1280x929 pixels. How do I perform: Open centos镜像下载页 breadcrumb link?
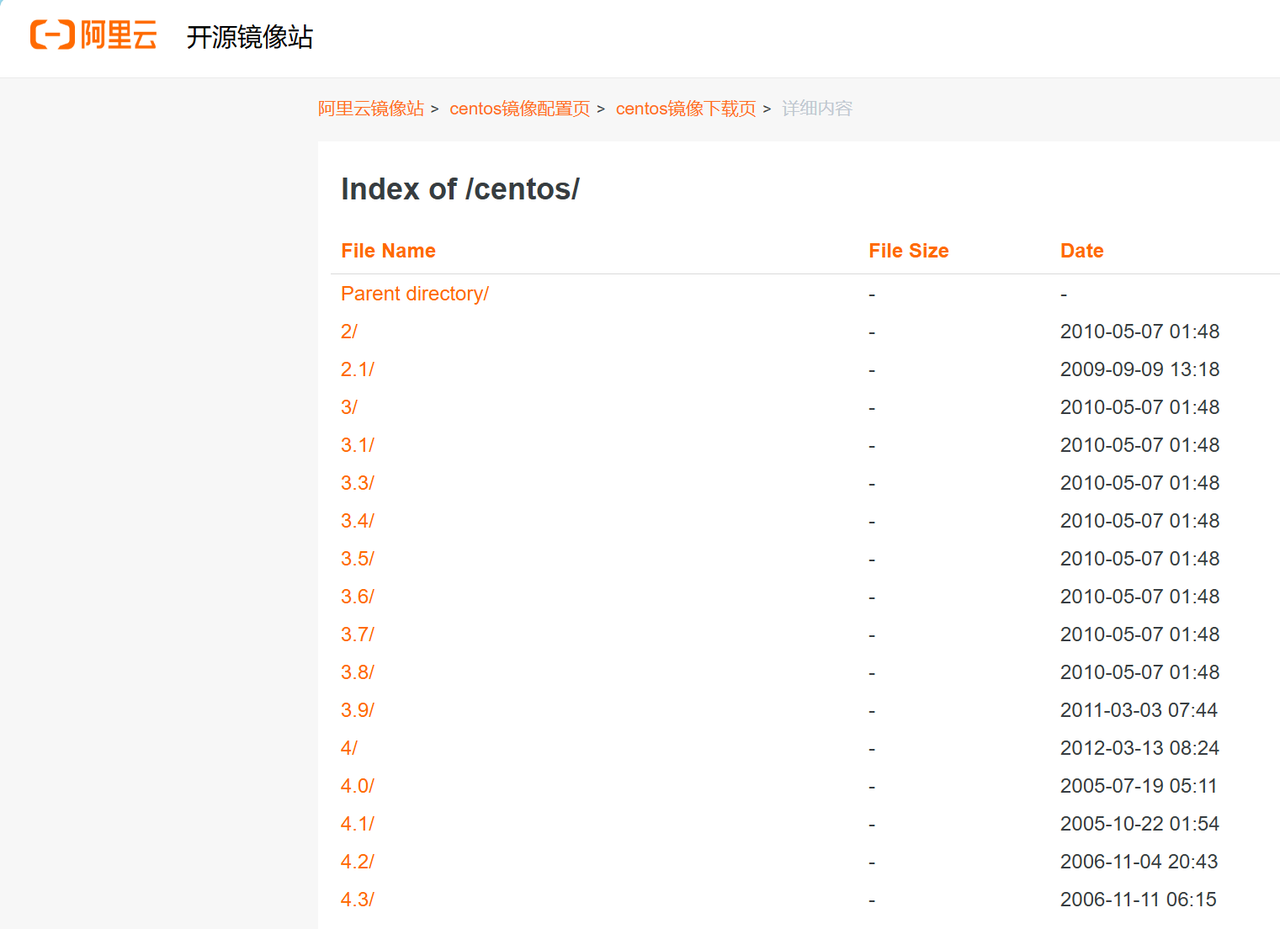(686, 109)
